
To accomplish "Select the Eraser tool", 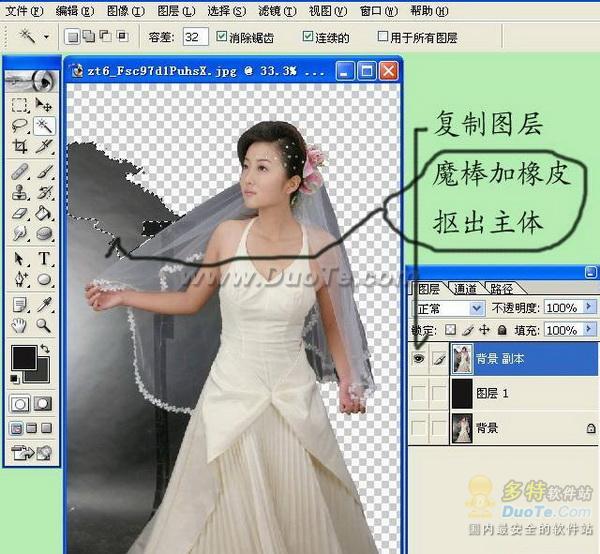I will pyautogui.click(x=19, y=213).
